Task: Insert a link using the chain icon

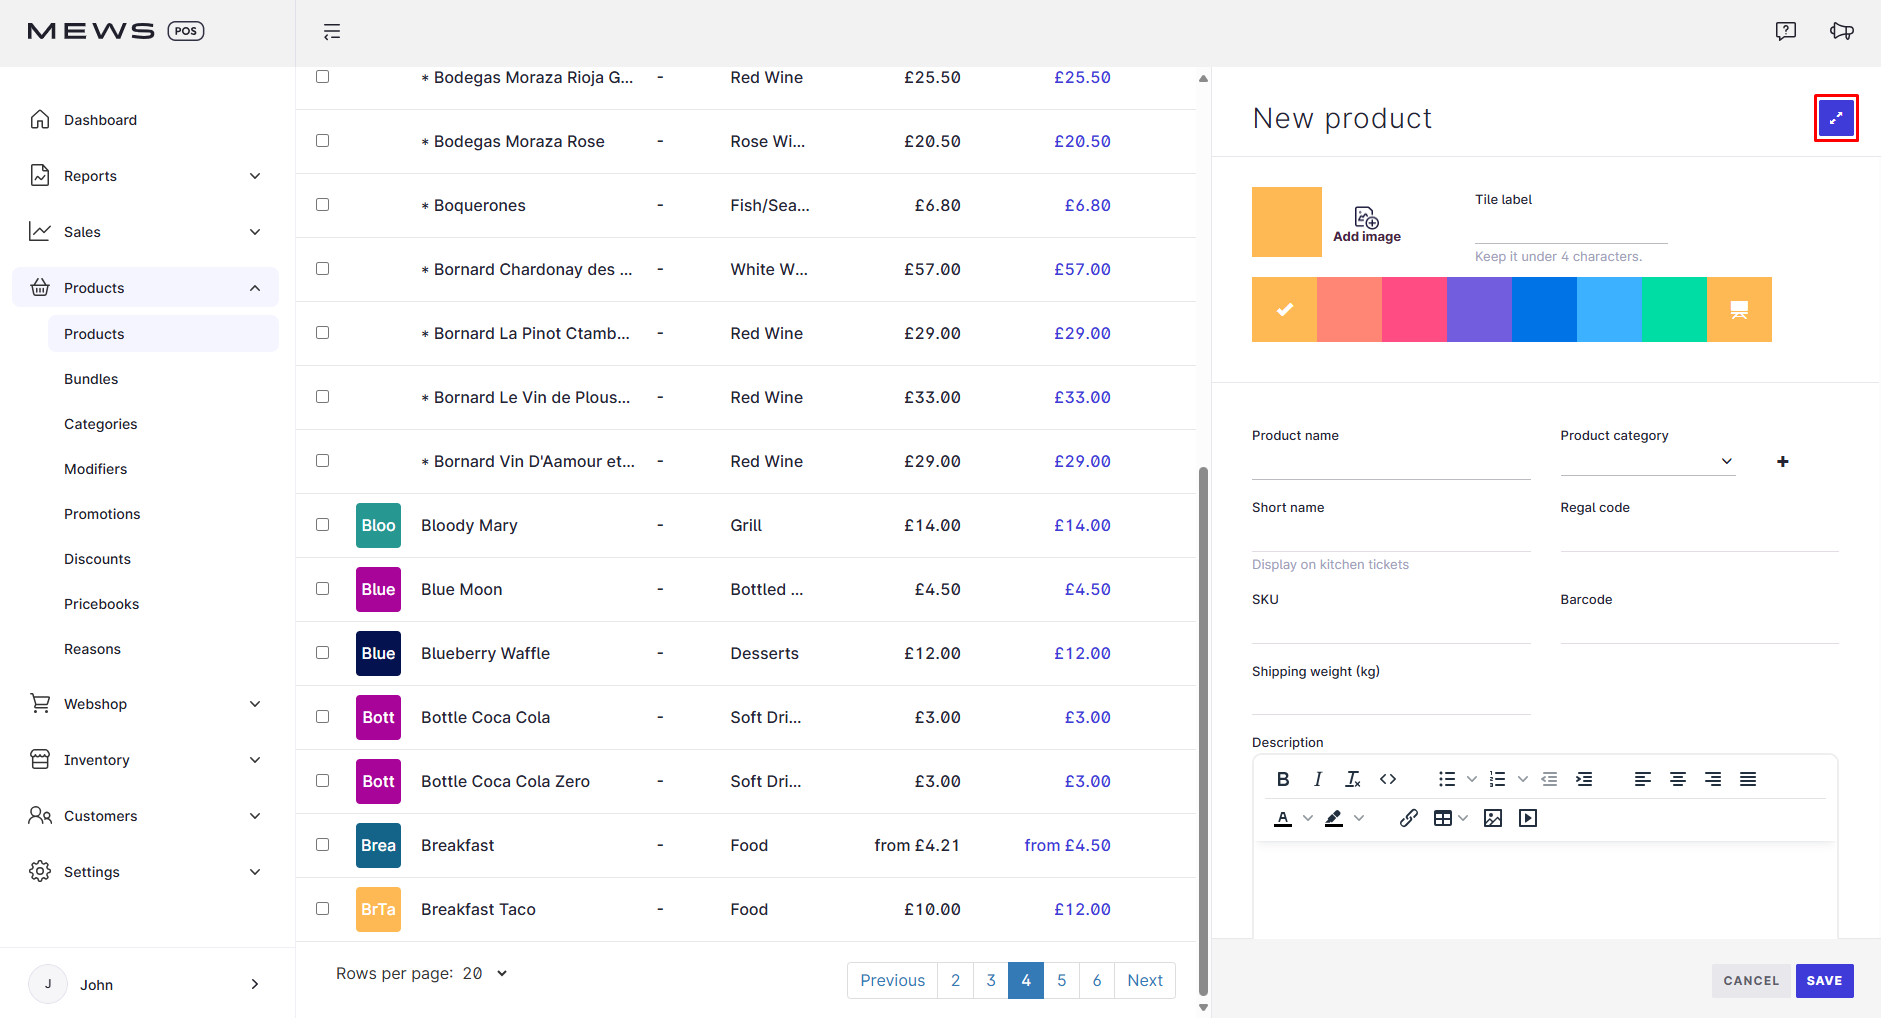Action: pyautogui.click(x=1409, y=817)
